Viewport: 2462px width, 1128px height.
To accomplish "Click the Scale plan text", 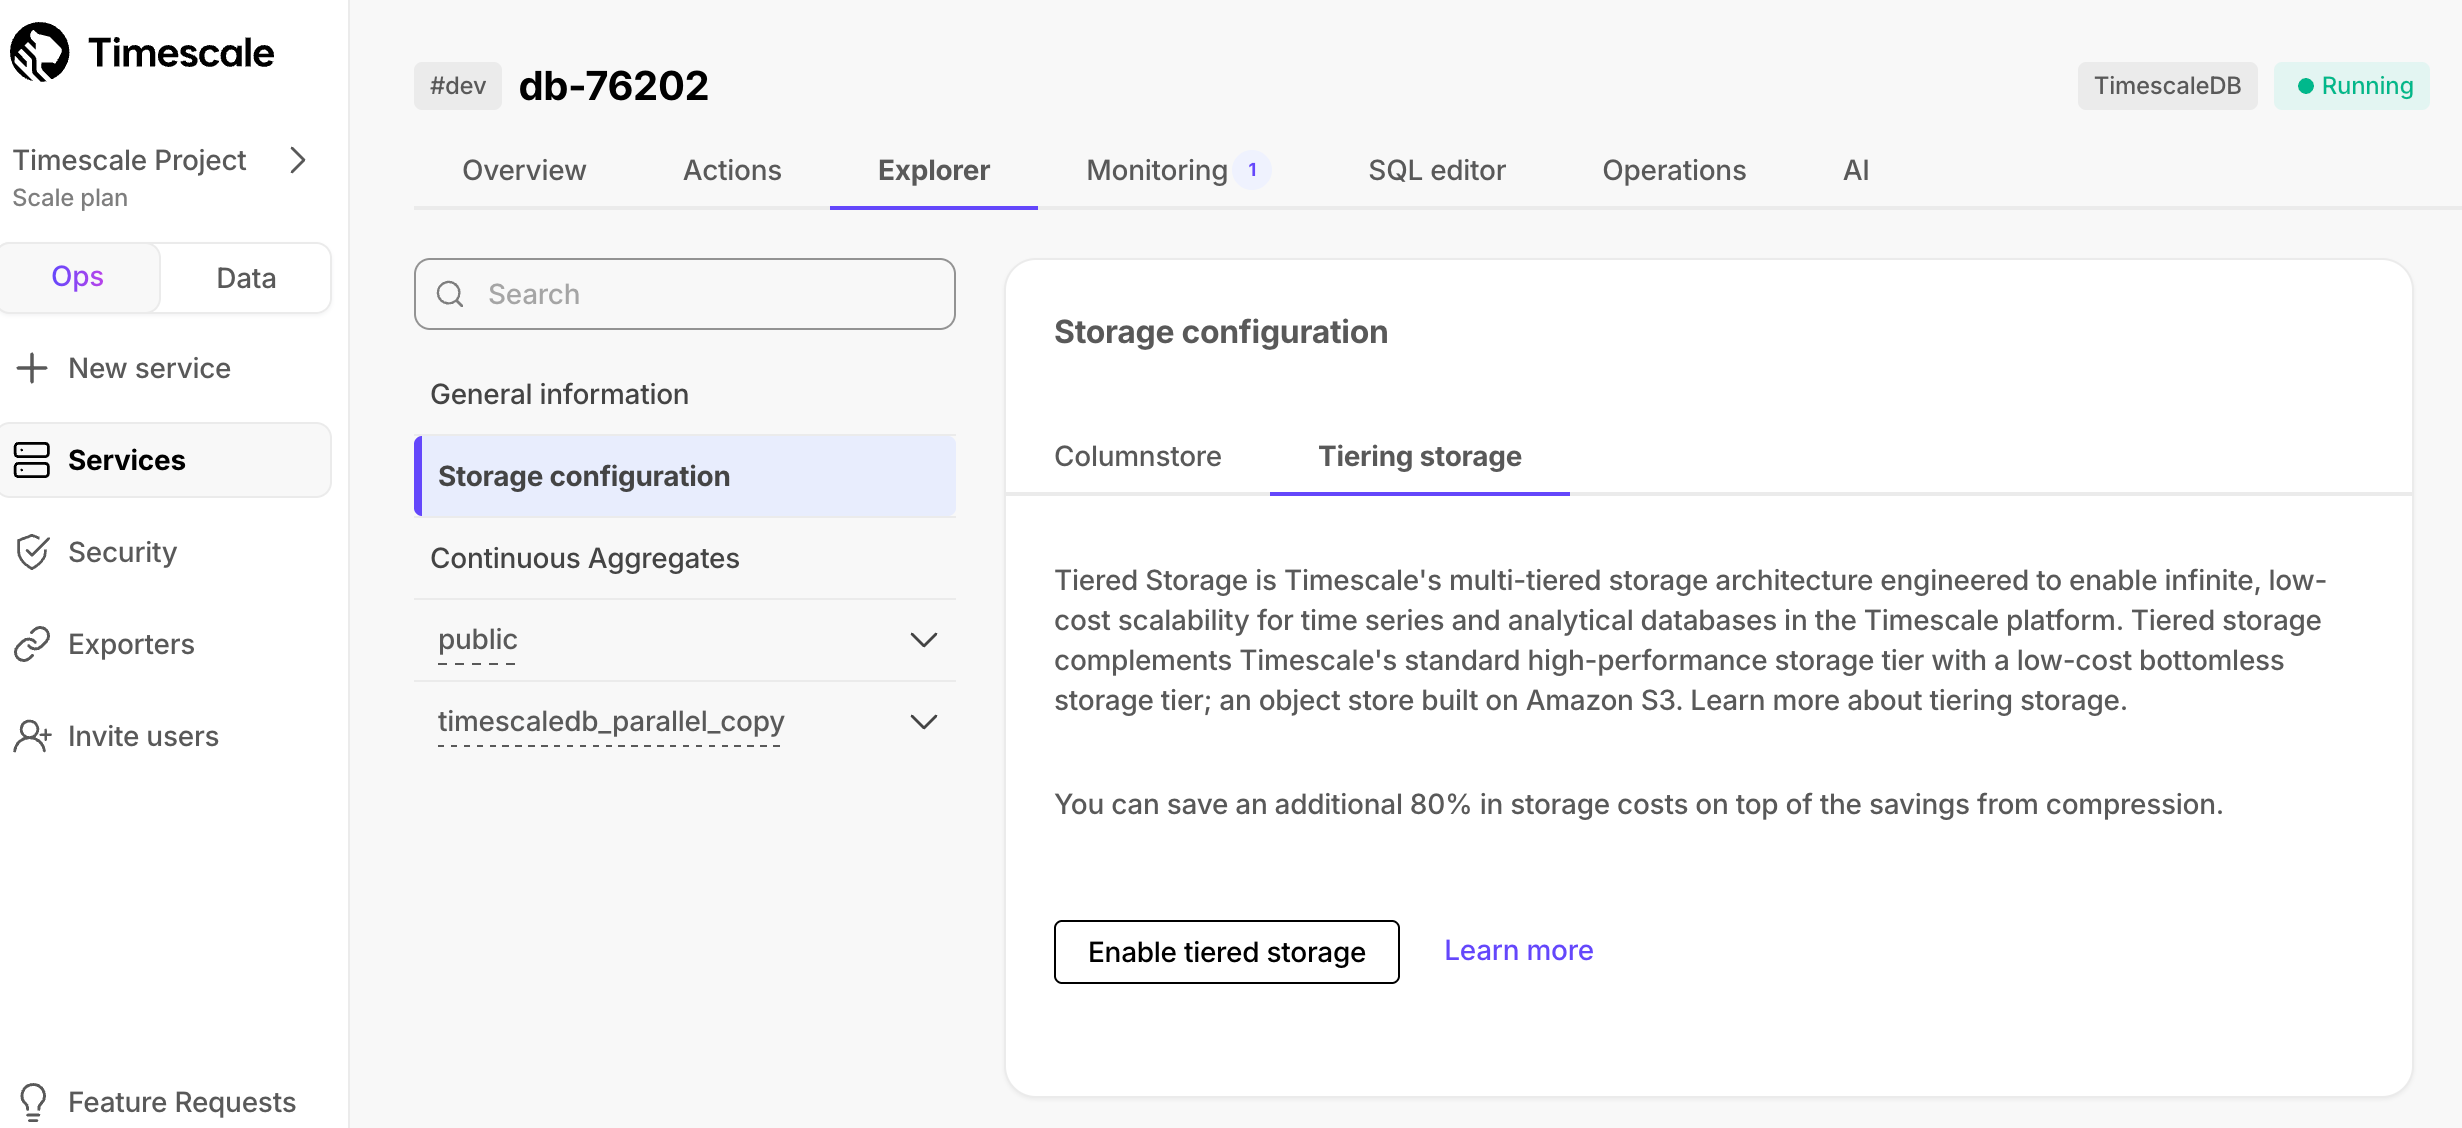I will [x=70, y=198].
